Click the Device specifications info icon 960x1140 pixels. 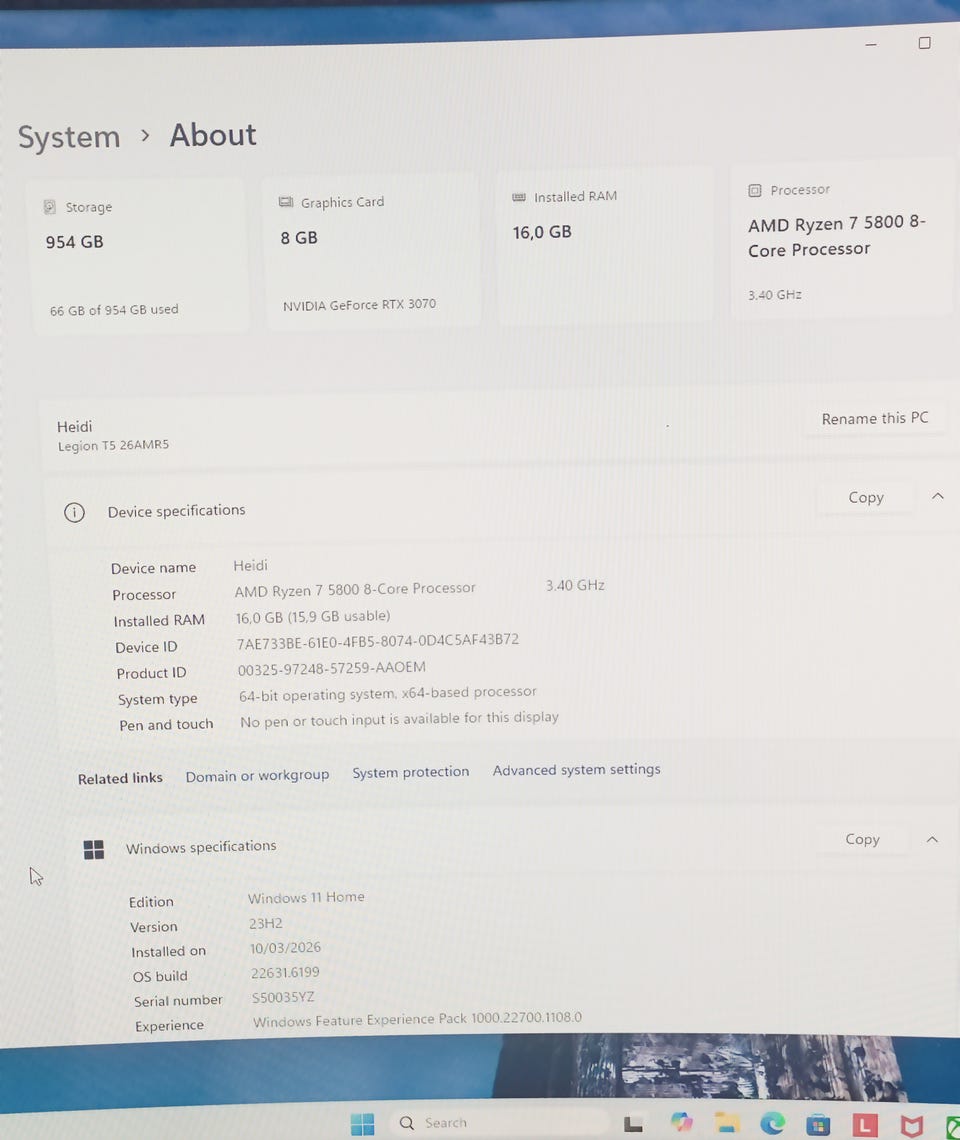point(74,513)
